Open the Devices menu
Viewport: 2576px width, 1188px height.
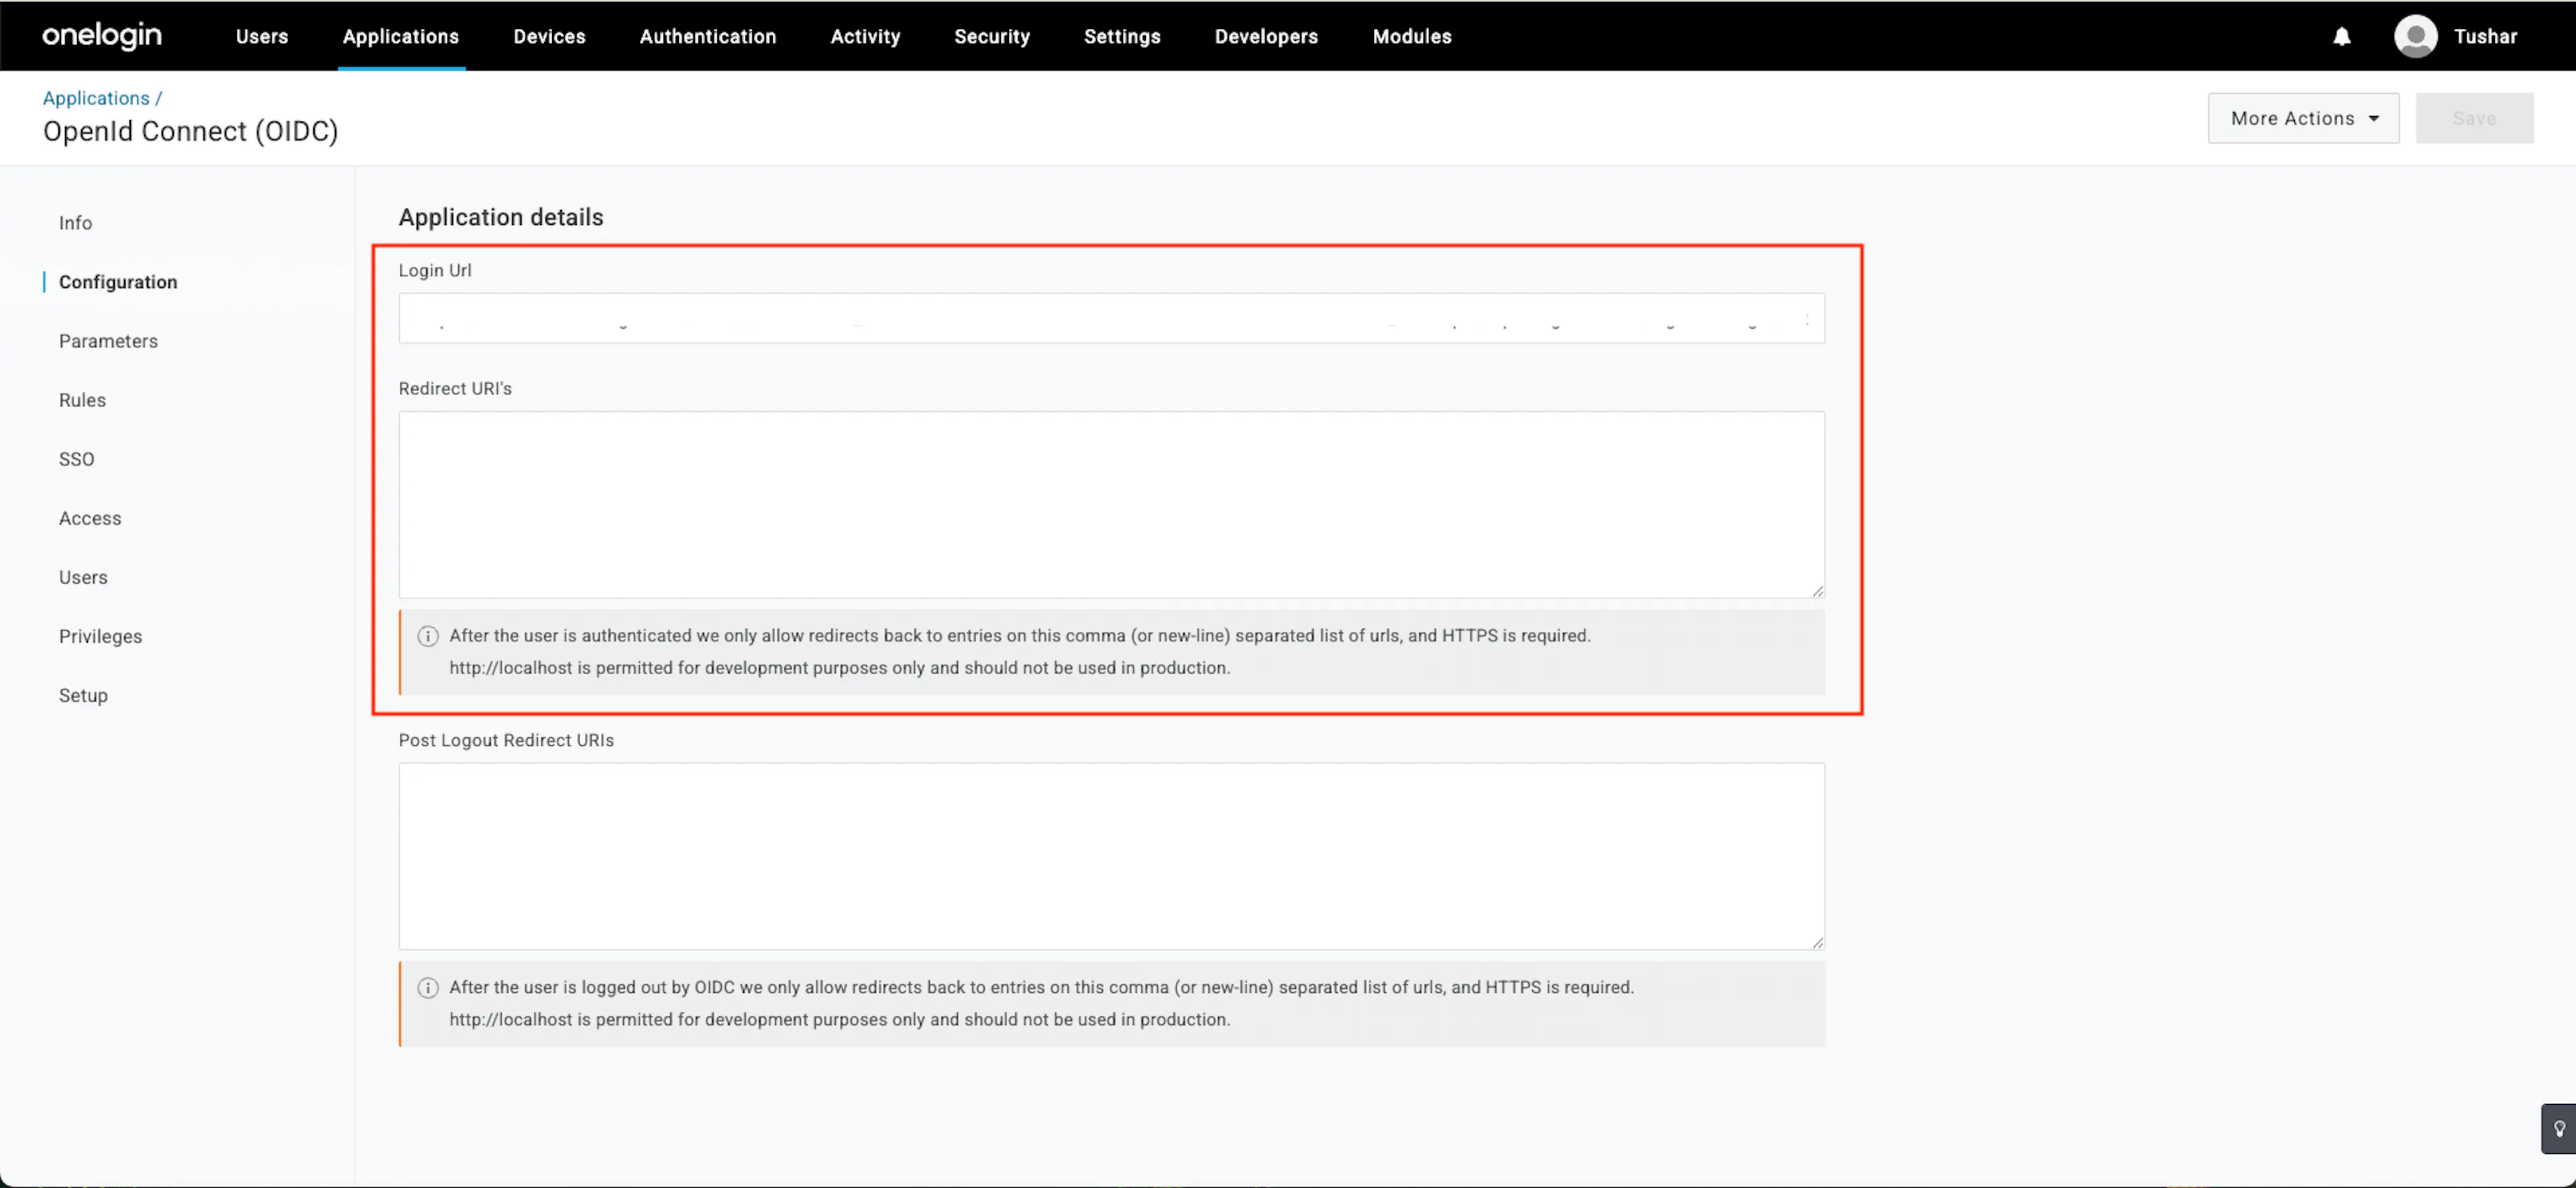pos(549,37)
